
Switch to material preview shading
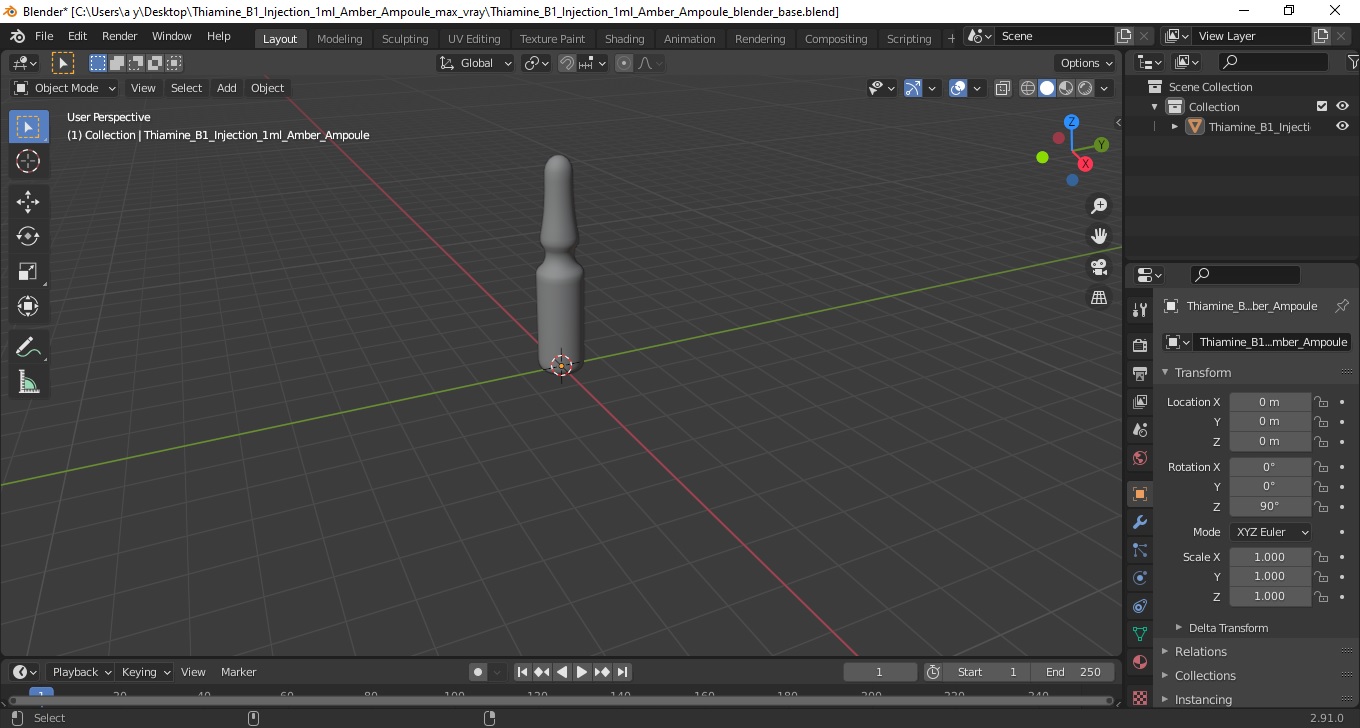[1066, 88]
